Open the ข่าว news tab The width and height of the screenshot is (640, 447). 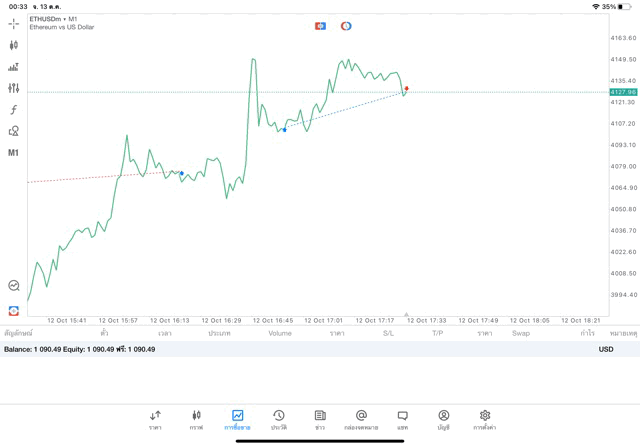click(320, 420)
